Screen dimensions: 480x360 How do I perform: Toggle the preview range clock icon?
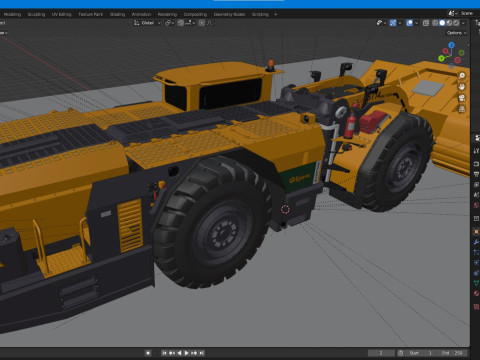coord(401,353)
